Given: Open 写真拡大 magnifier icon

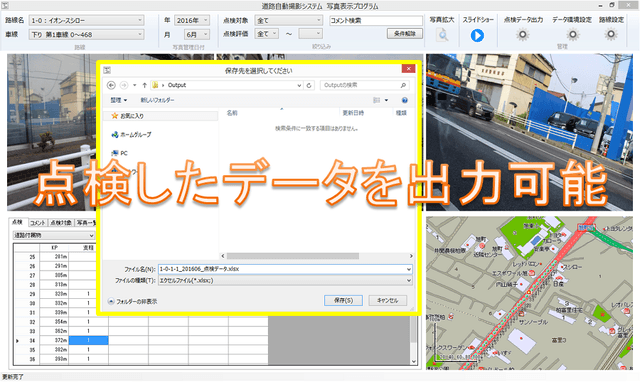Looking at the screenshot, I should [x=442, y=35].
